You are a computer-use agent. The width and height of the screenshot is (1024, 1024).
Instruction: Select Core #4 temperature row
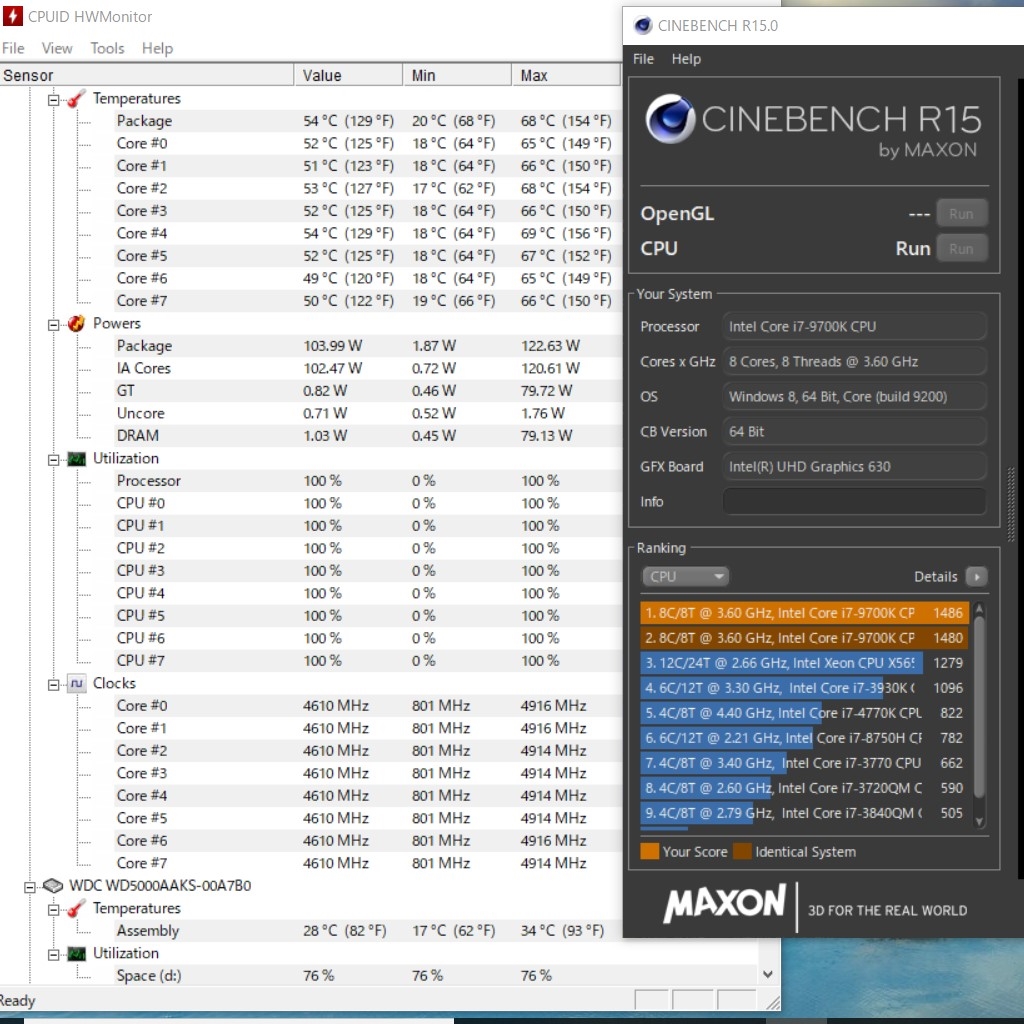point(368,233)
